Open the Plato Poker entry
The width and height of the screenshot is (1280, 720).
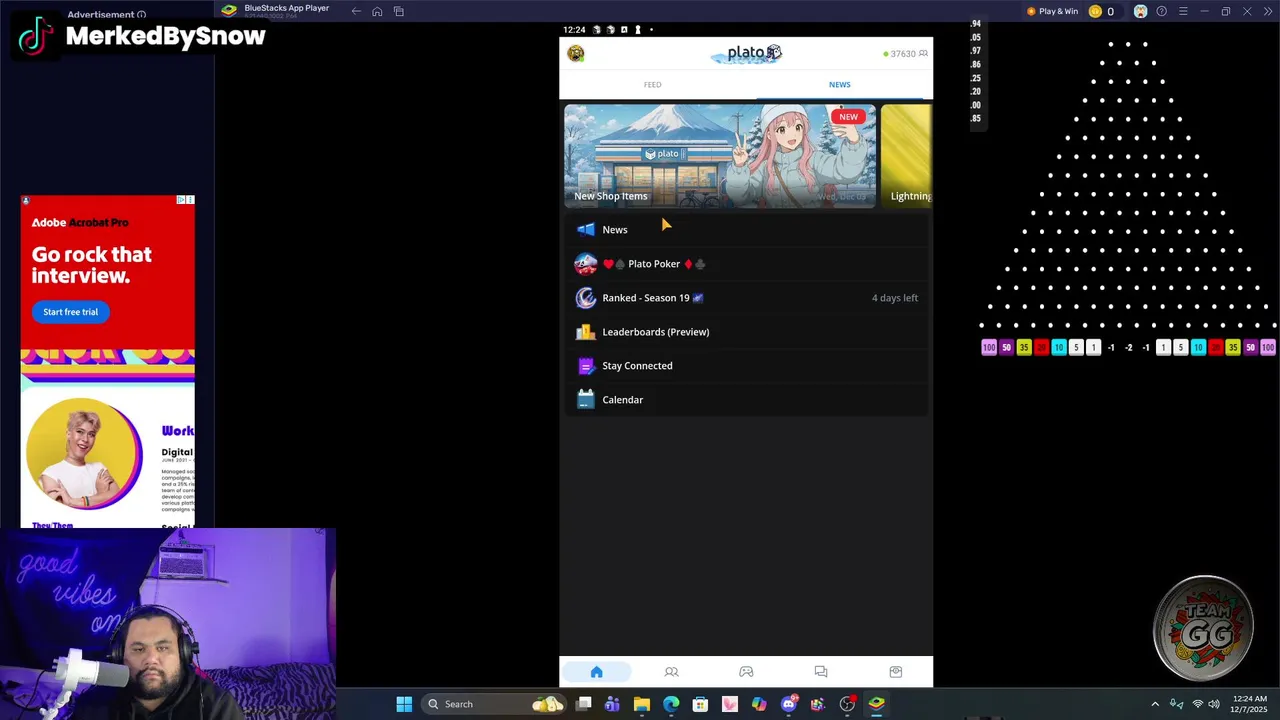click(746, 264)
